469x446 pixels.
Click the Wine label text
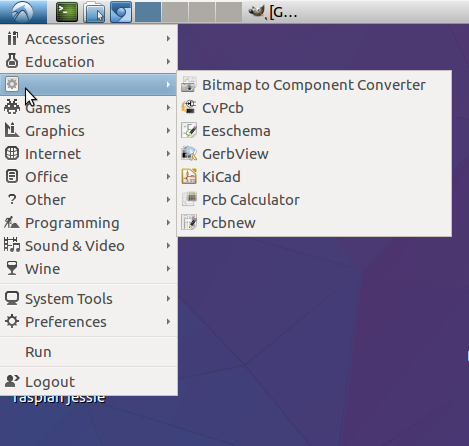click(x=43, y=269)
